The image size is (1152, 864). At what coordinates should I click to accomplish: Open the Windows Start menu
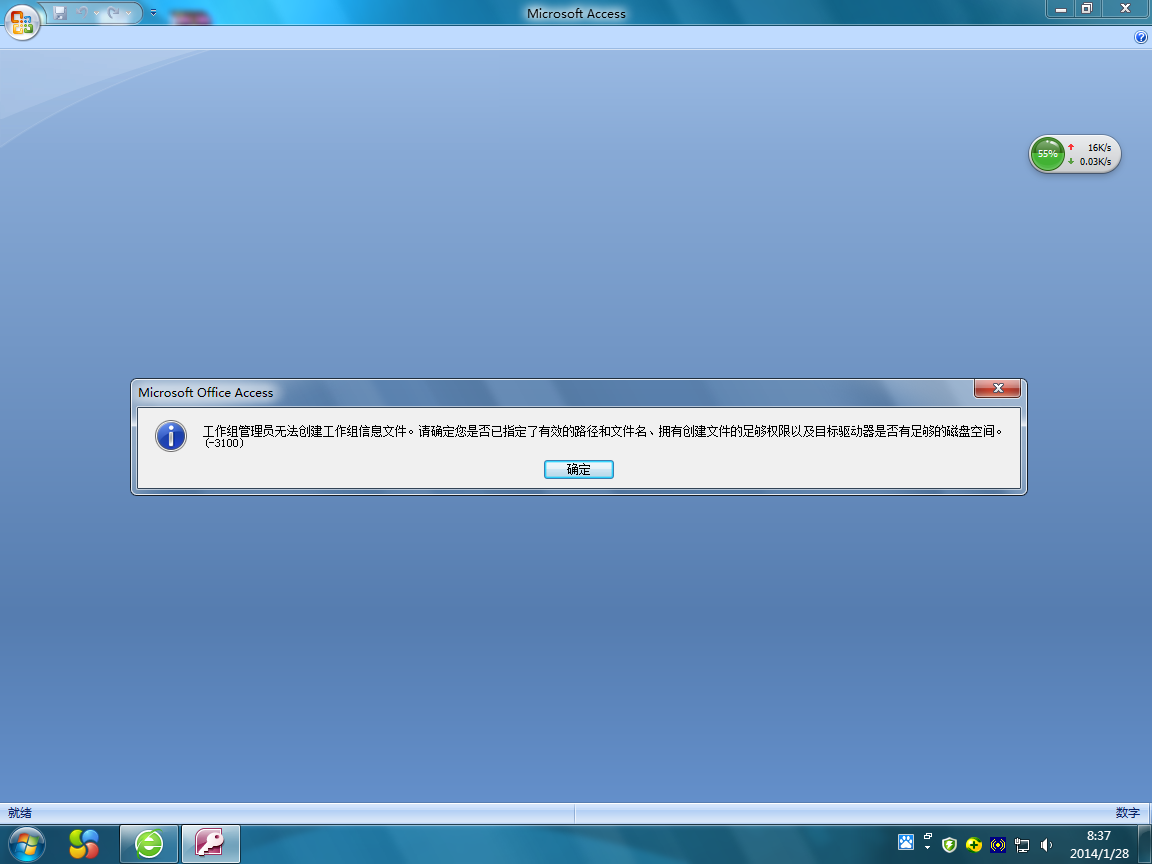coord(26,844)
